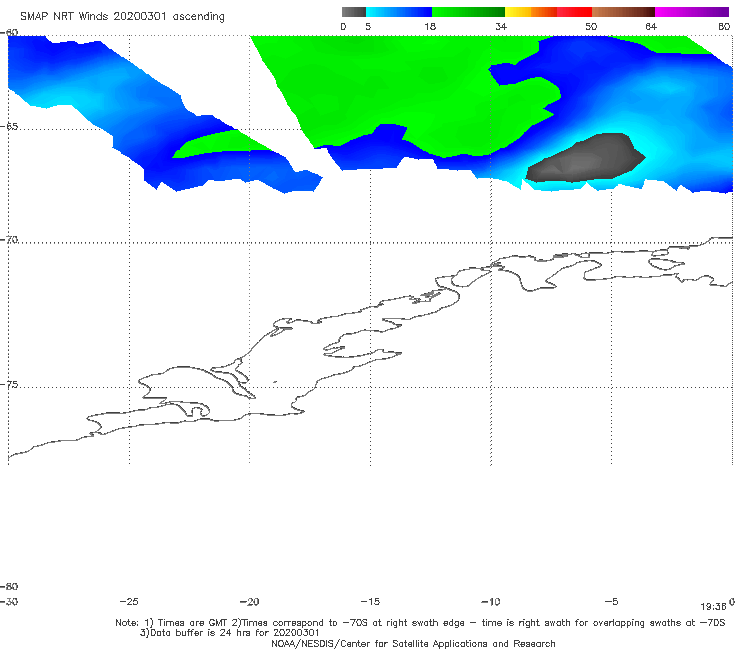Viewport: 740px width, 650px height.
Task: Click the dark gray low-wind patch on the map
Action: coord(585,158)
